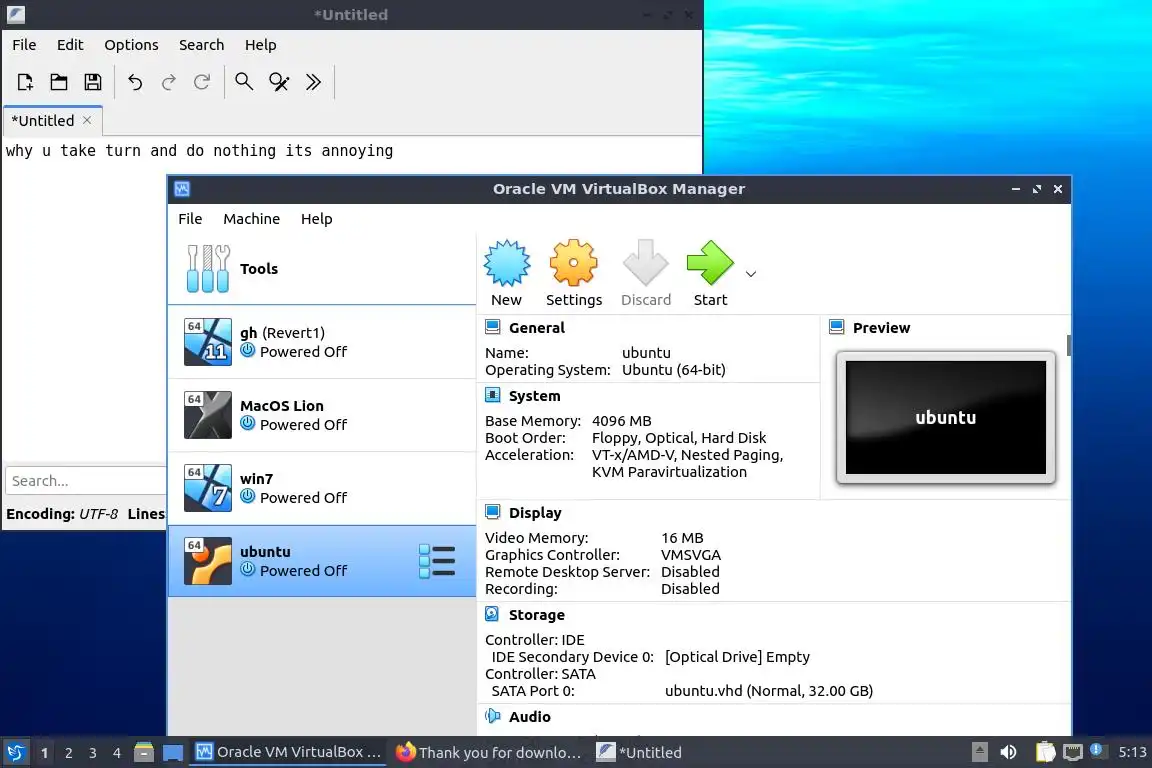Open Settings via the orange gear icon
This screenshot has height=768, width=1152.
573,263
